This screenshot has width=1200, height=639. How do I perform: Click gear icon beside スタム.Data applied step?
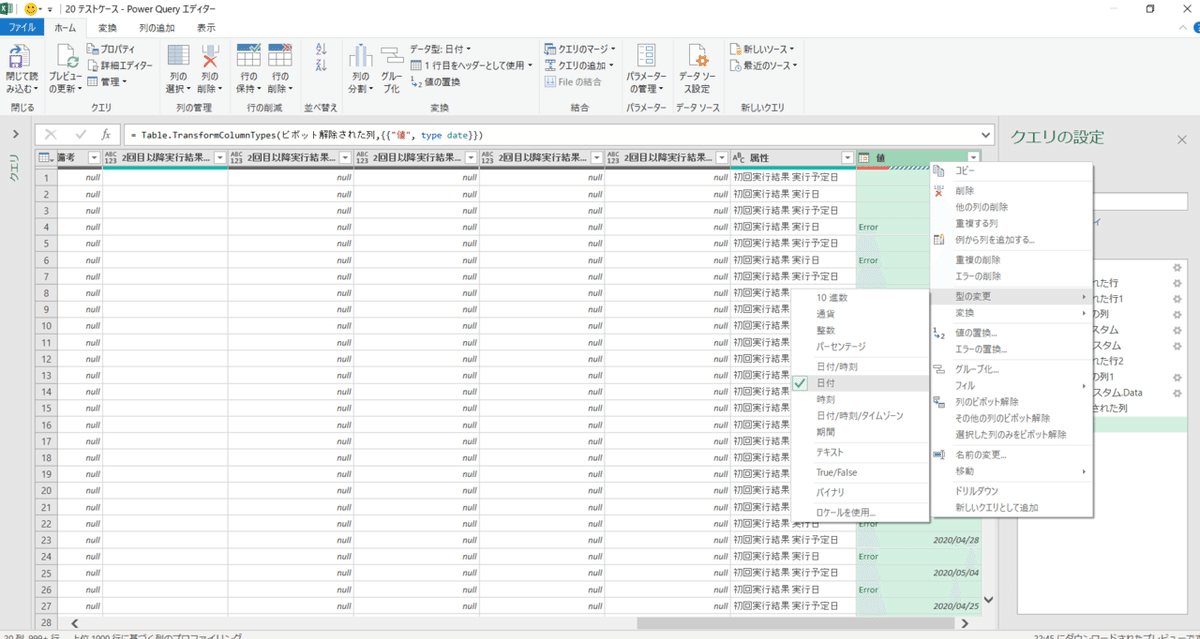(1177, 392)
